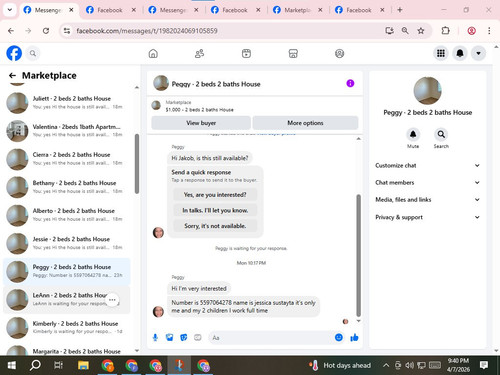
Task: Open Chrome profile avatar icon
Action: click(471, 31)
